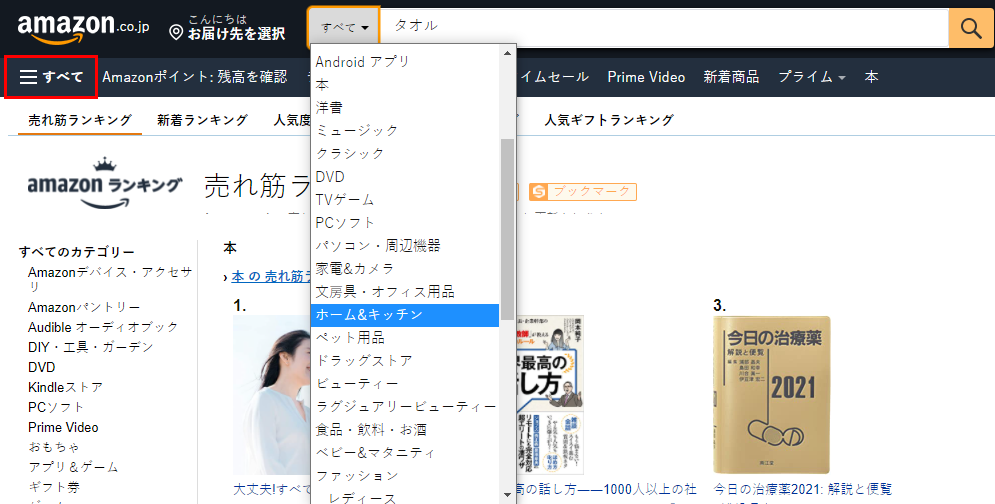
Task: Open 今日の治療薬2021: 解説と便覧 title link
Action: (x=803, y=489)
